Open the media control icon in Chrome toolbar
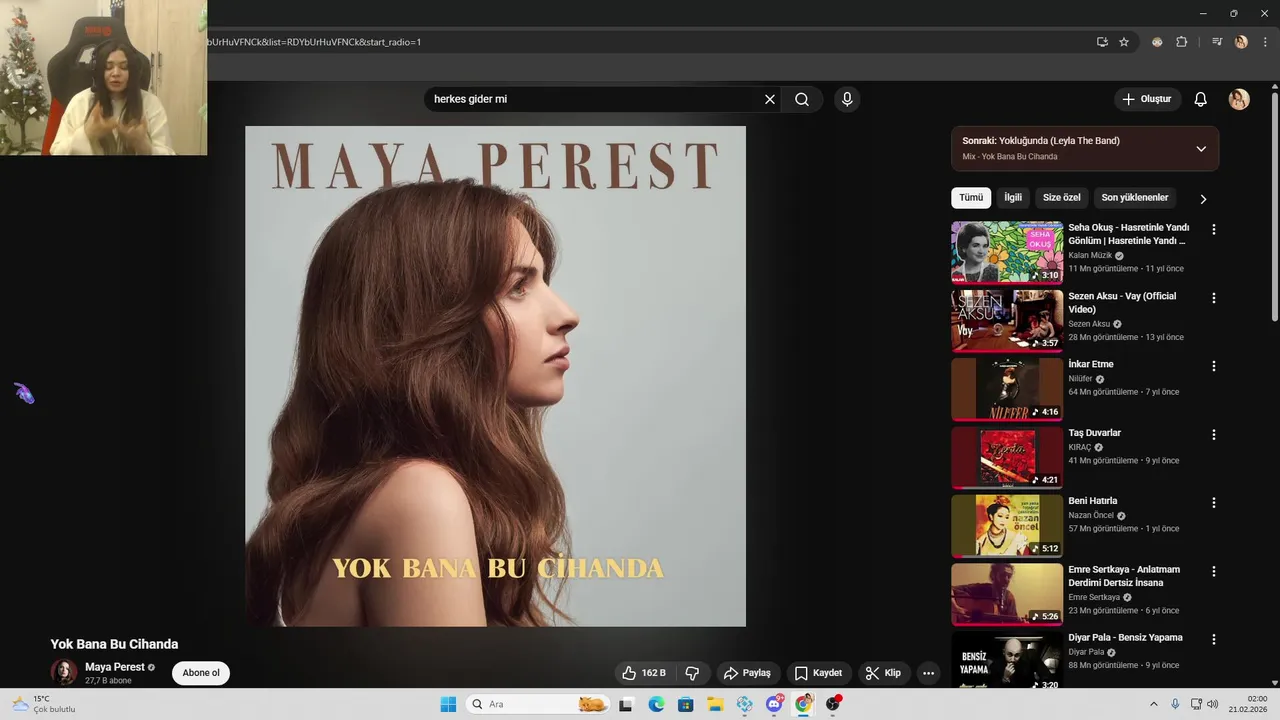This screenshot has height=720, width=1280. [x=1217, y=42]
